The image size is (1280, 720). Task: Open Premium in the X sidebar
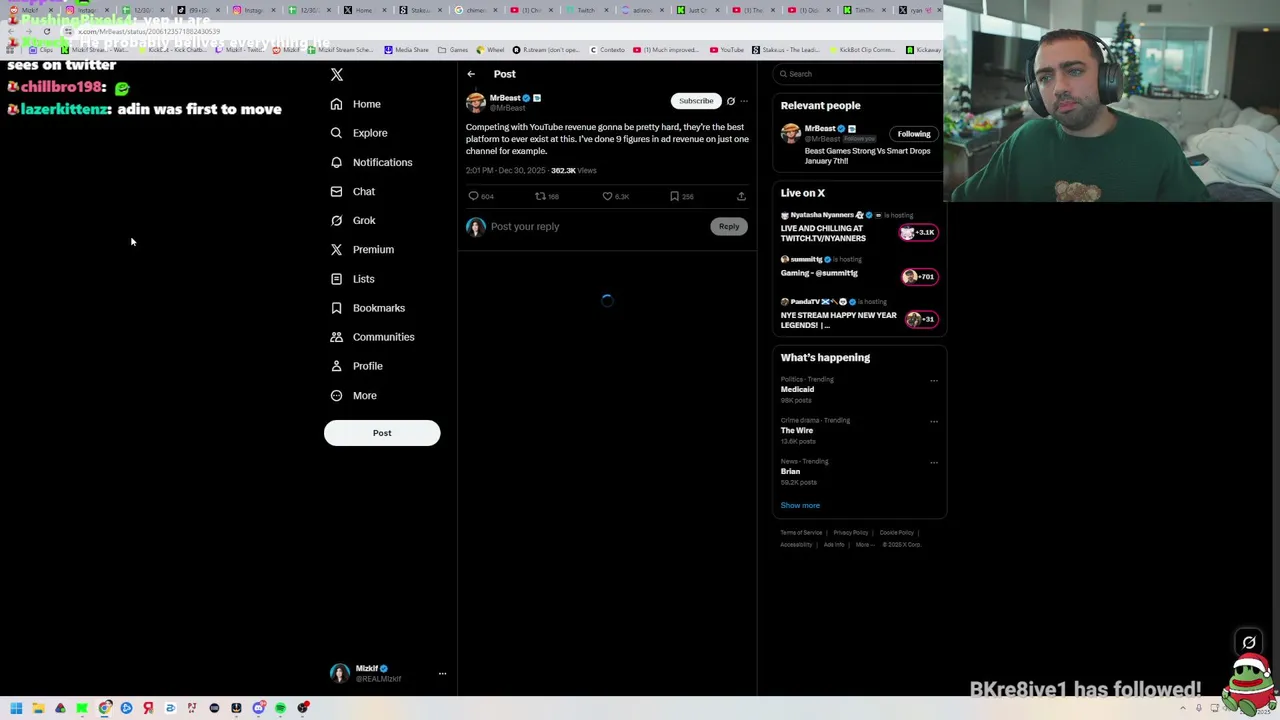click(362, 249)
